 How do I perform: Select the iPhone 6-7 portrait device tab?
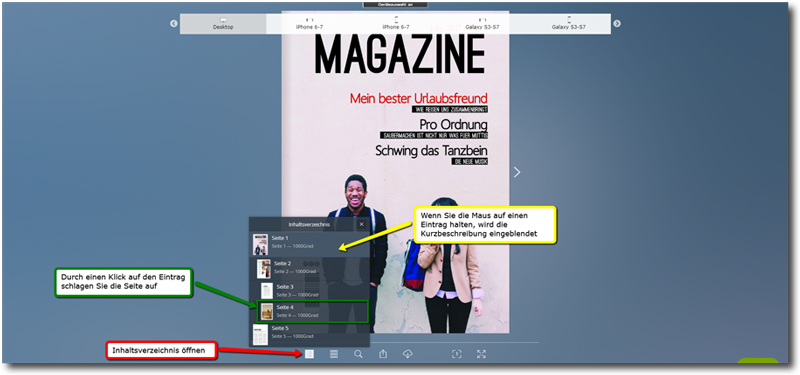click(396, 24)
